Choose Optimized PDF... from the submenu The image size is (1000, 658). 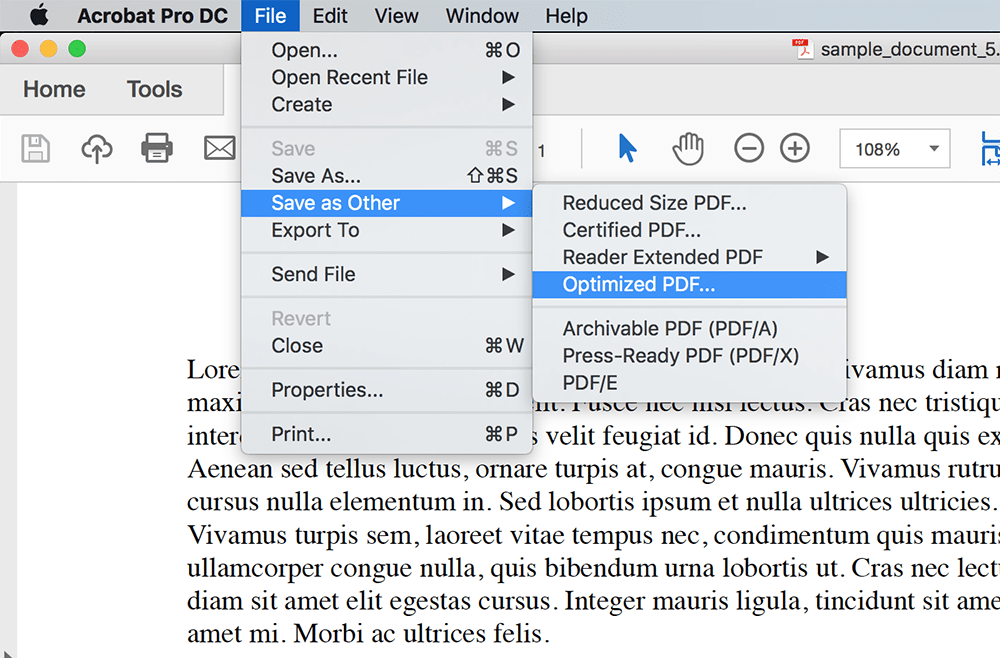[x=689, y=284]
